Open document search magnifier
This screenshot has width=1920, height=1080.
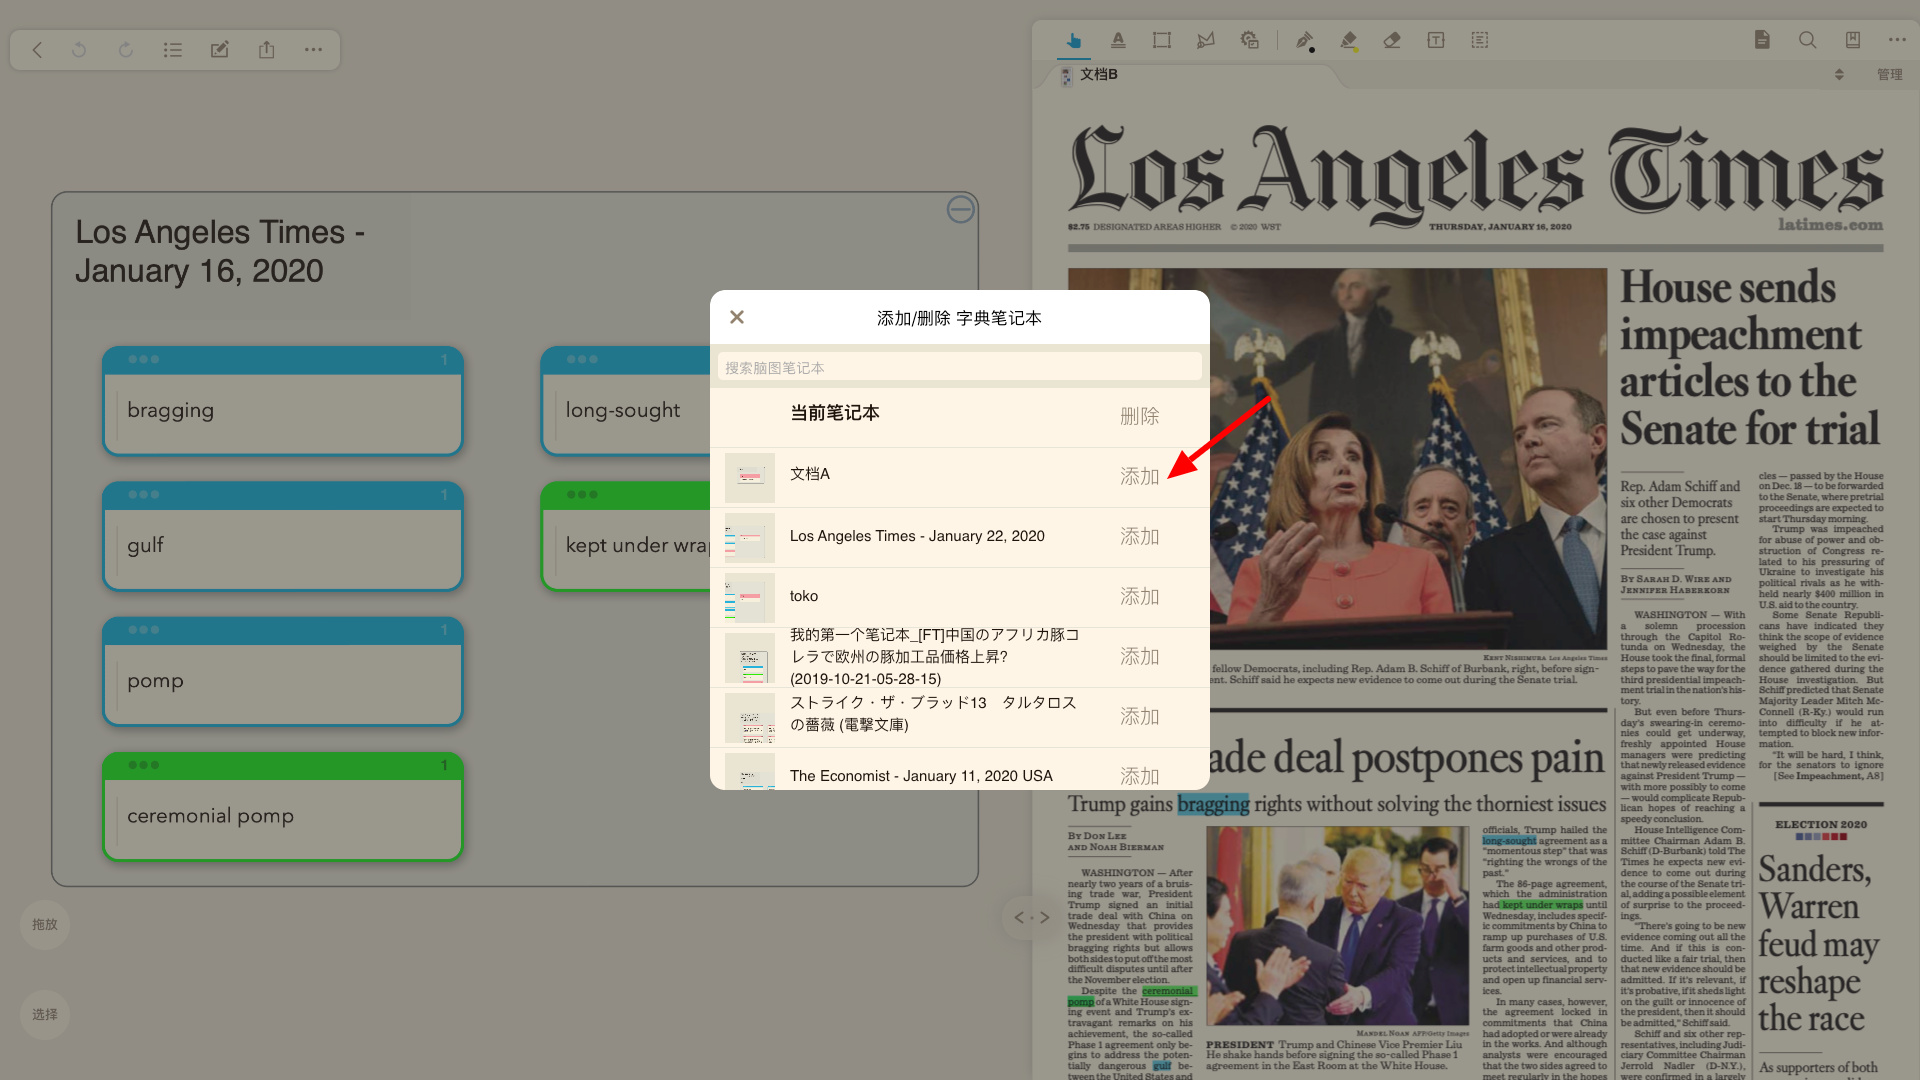pos(1807,40)
